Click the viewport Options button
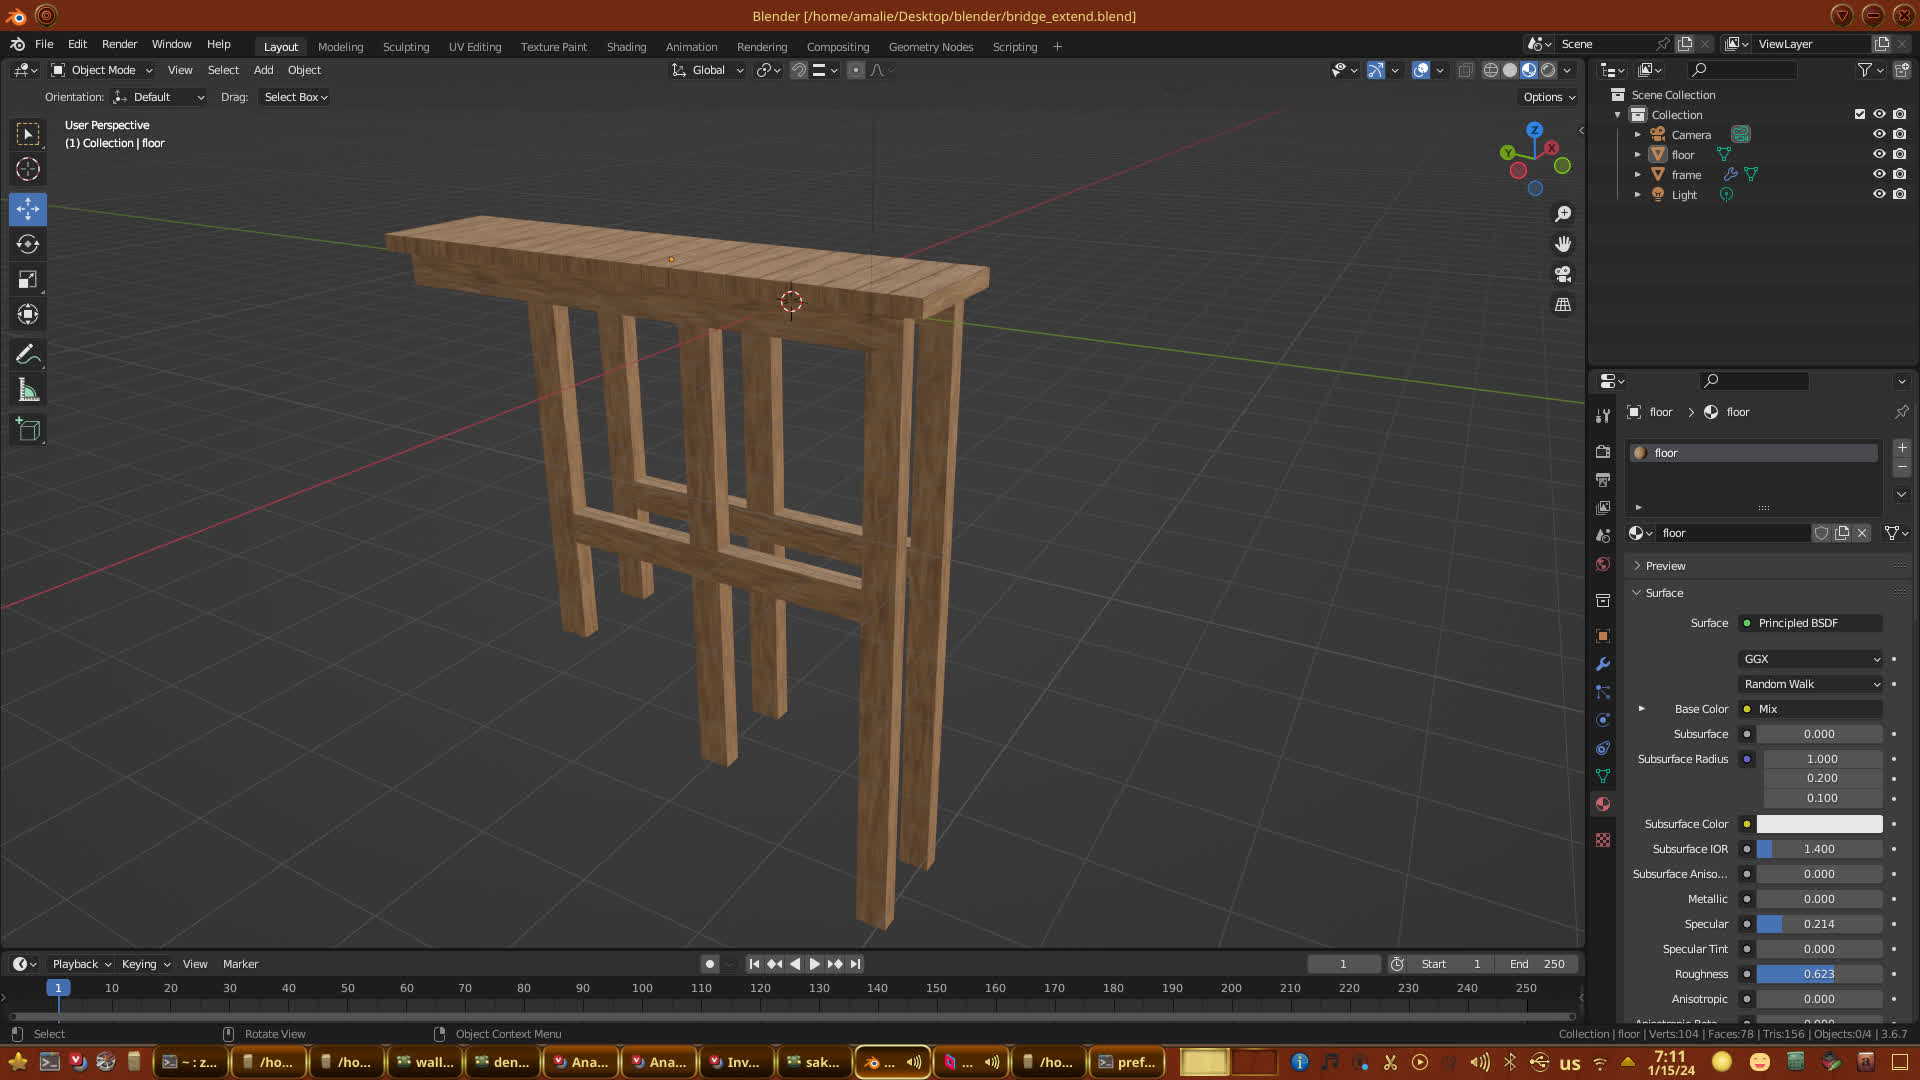Image resolution: width=1920 pixels, height=1080 pixels. tap(1548, 97)
